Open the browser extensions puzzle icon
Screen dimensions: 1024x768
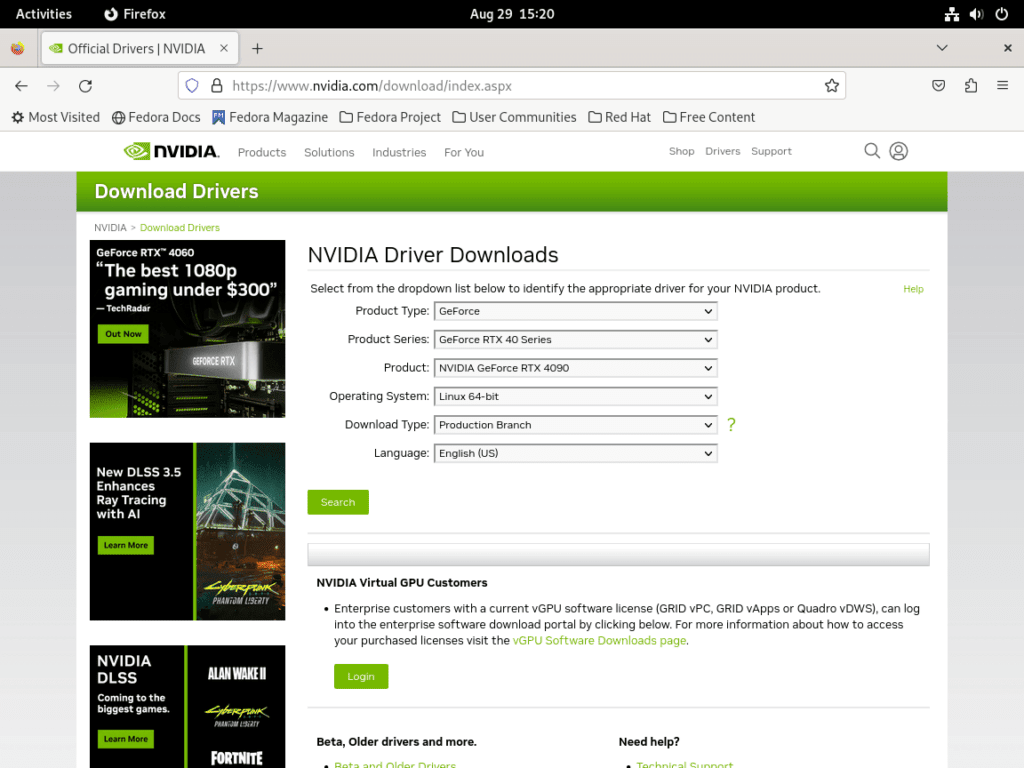pos(970,85)
